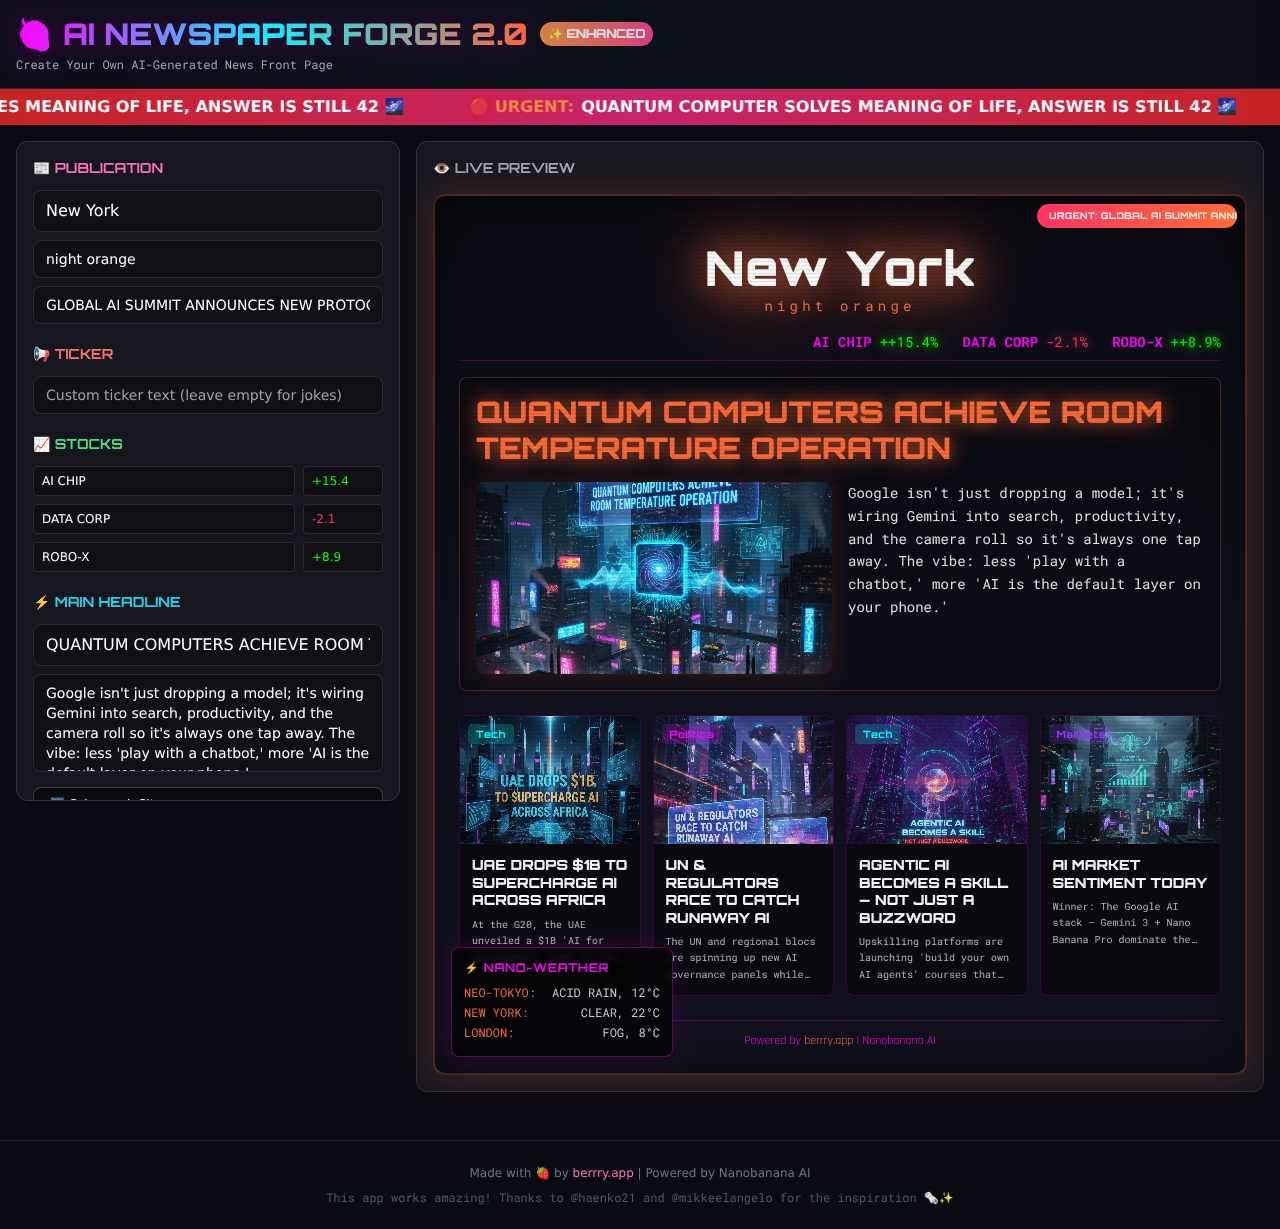This screenshot has width=1280, height=1229.
Task: Click the publication name field showing New York
Action: (x=208, y=211)
